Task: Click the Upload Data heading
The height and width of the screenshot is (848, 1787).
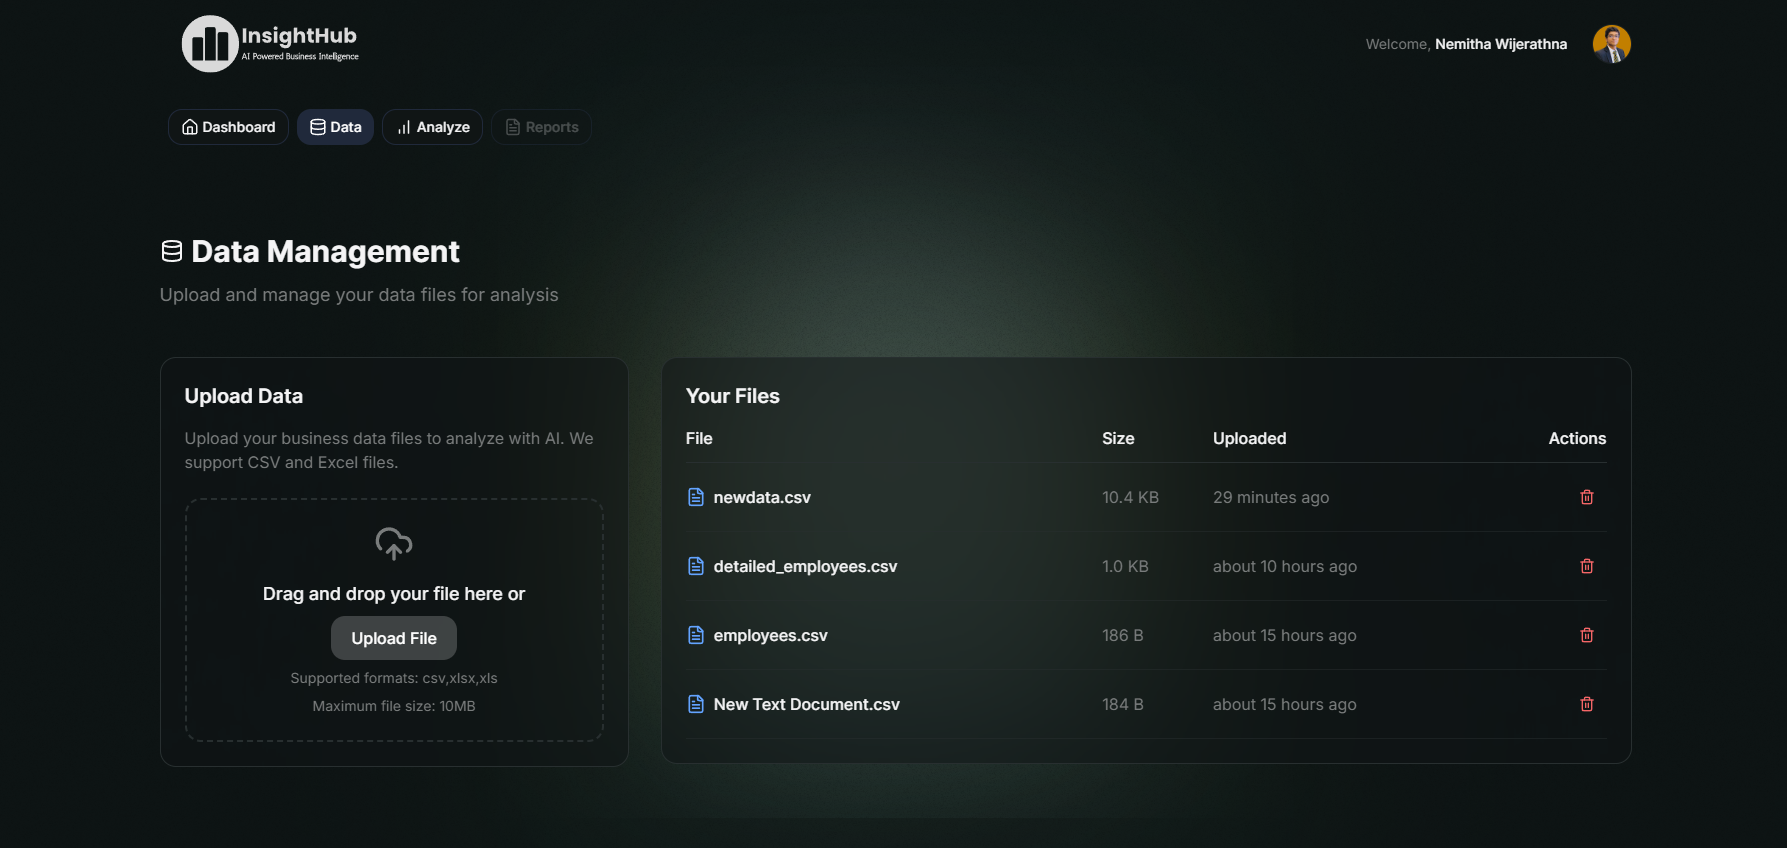Action: click(x=244, y=396)
